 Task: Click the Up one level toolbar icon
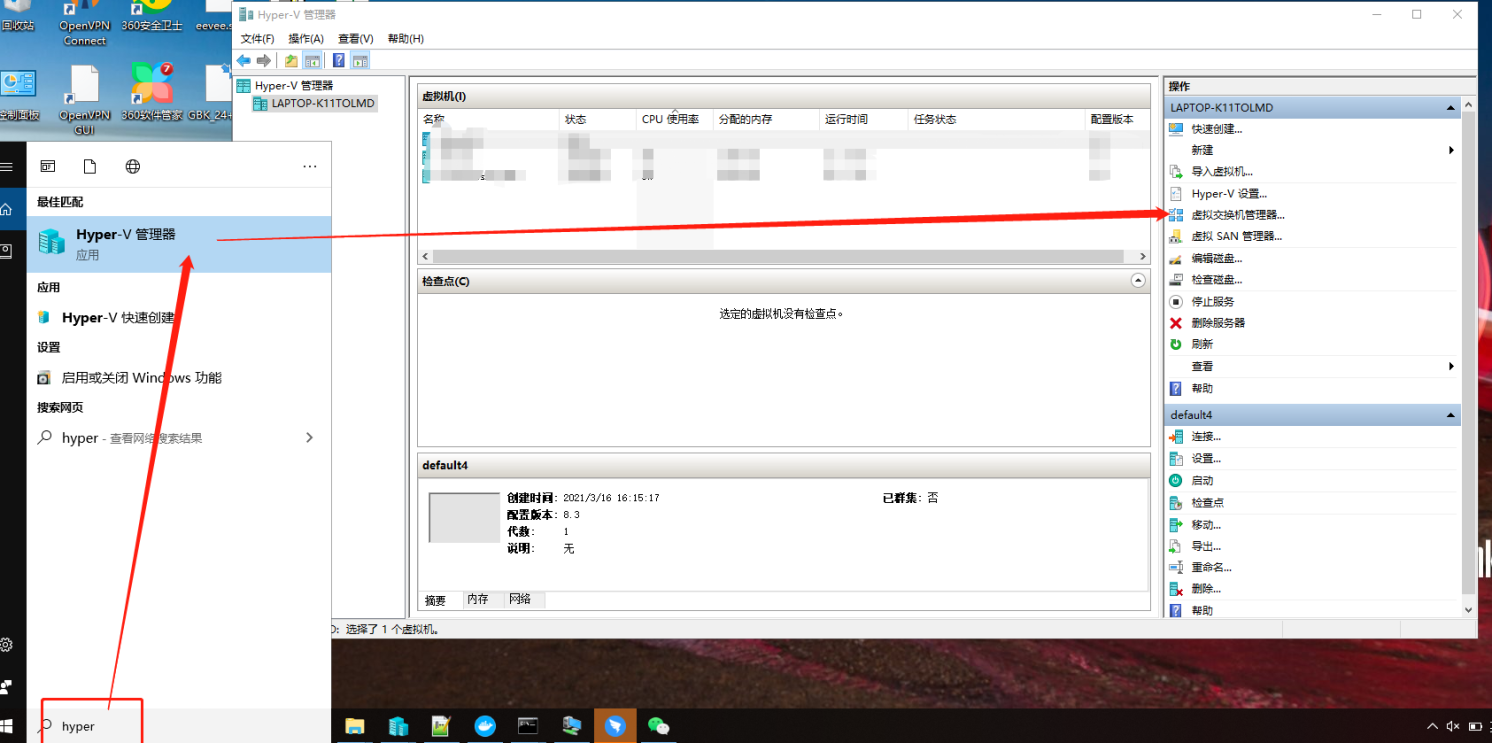(291, 61)
